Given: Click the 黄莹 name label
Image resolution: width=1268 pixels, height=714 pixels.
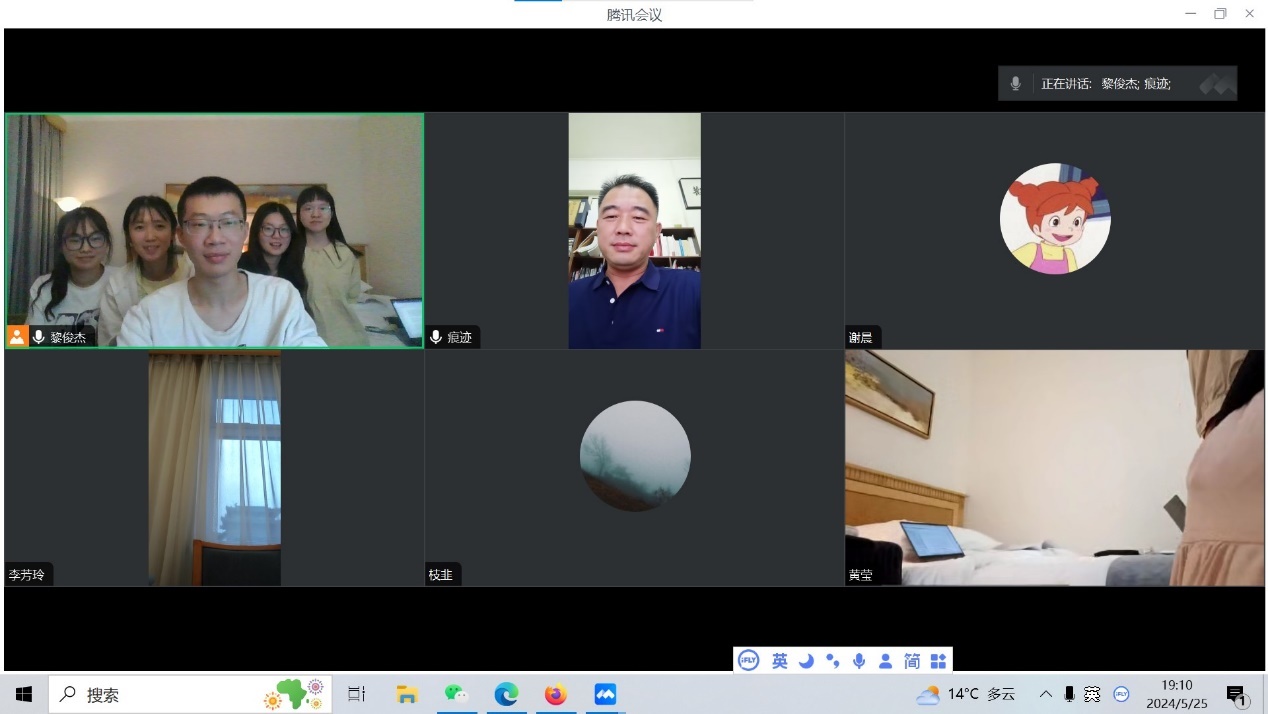Looking at the screenshot, I should 860,575.
